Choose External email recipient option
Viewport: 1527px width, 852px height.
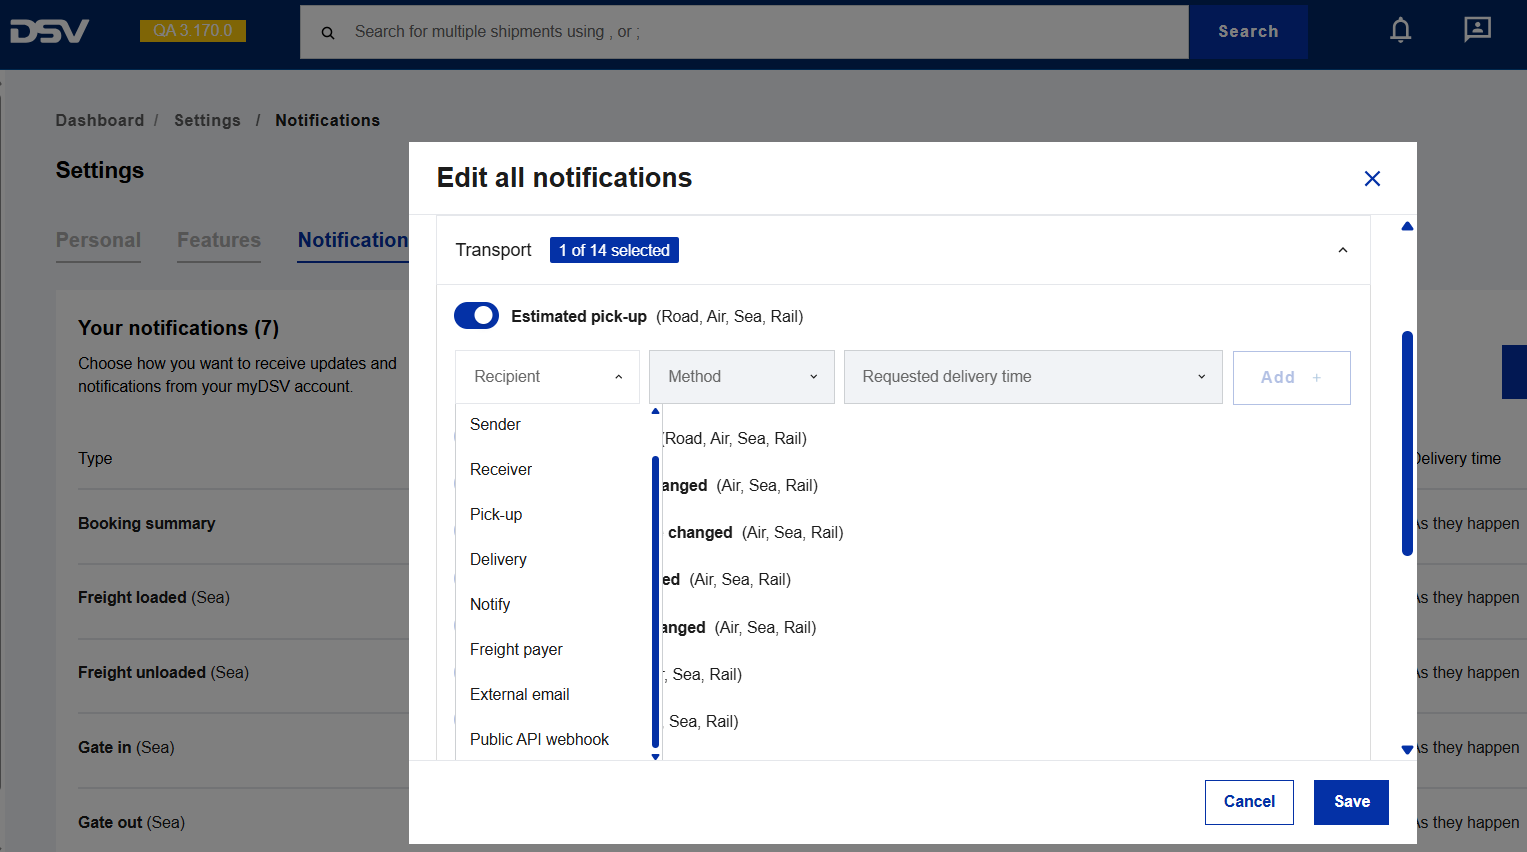(x=520, y=695)
